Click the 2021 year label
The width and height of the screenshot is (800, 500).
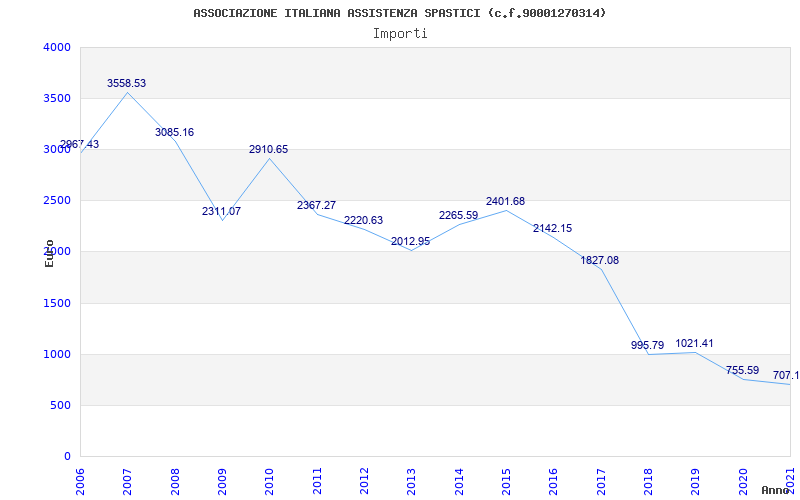coord(790,481)
